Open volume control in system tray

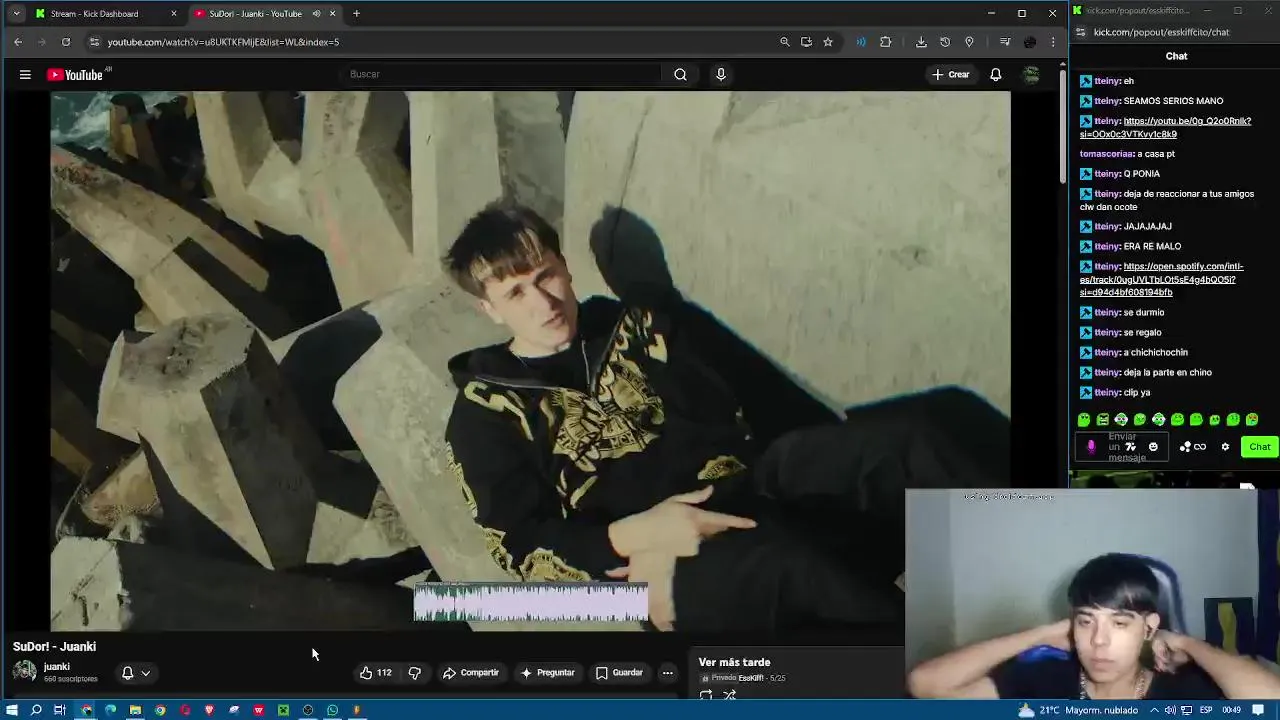1170,710
